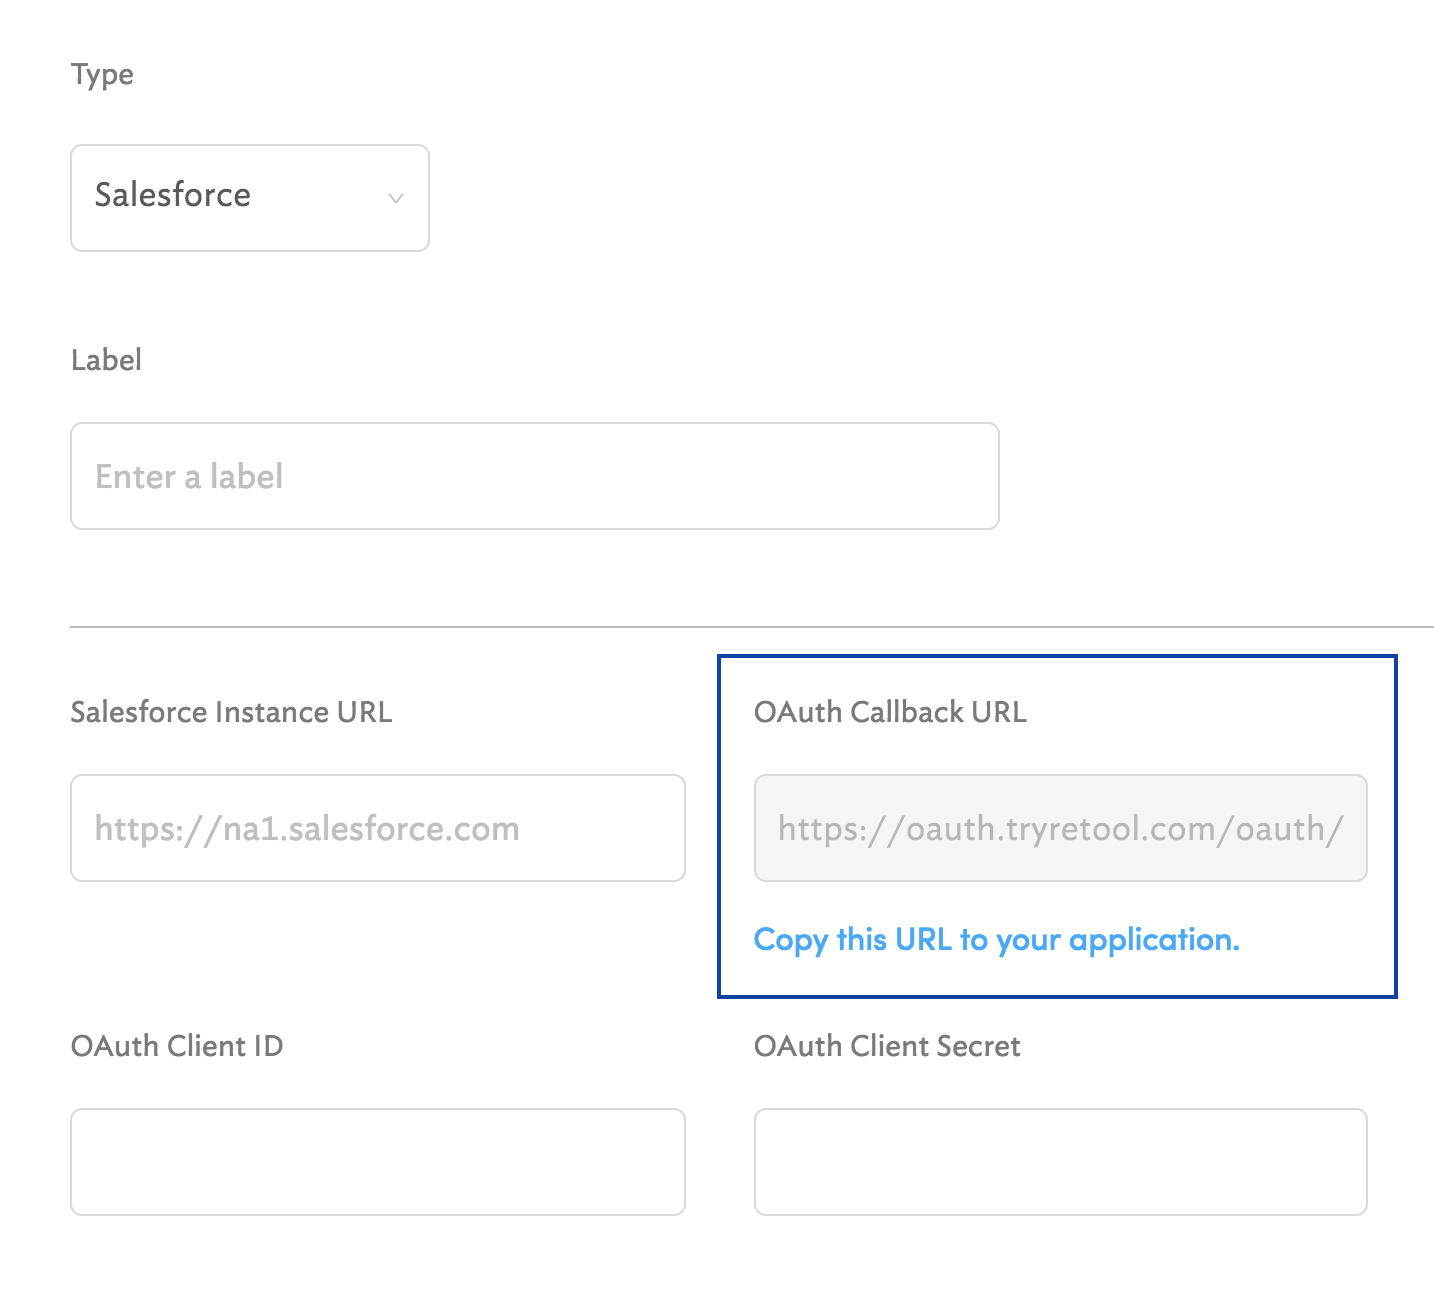The height and width of the screenshot is (1300, 1434).
Task: Focus the Enter a label field
Action: point(535,476)
